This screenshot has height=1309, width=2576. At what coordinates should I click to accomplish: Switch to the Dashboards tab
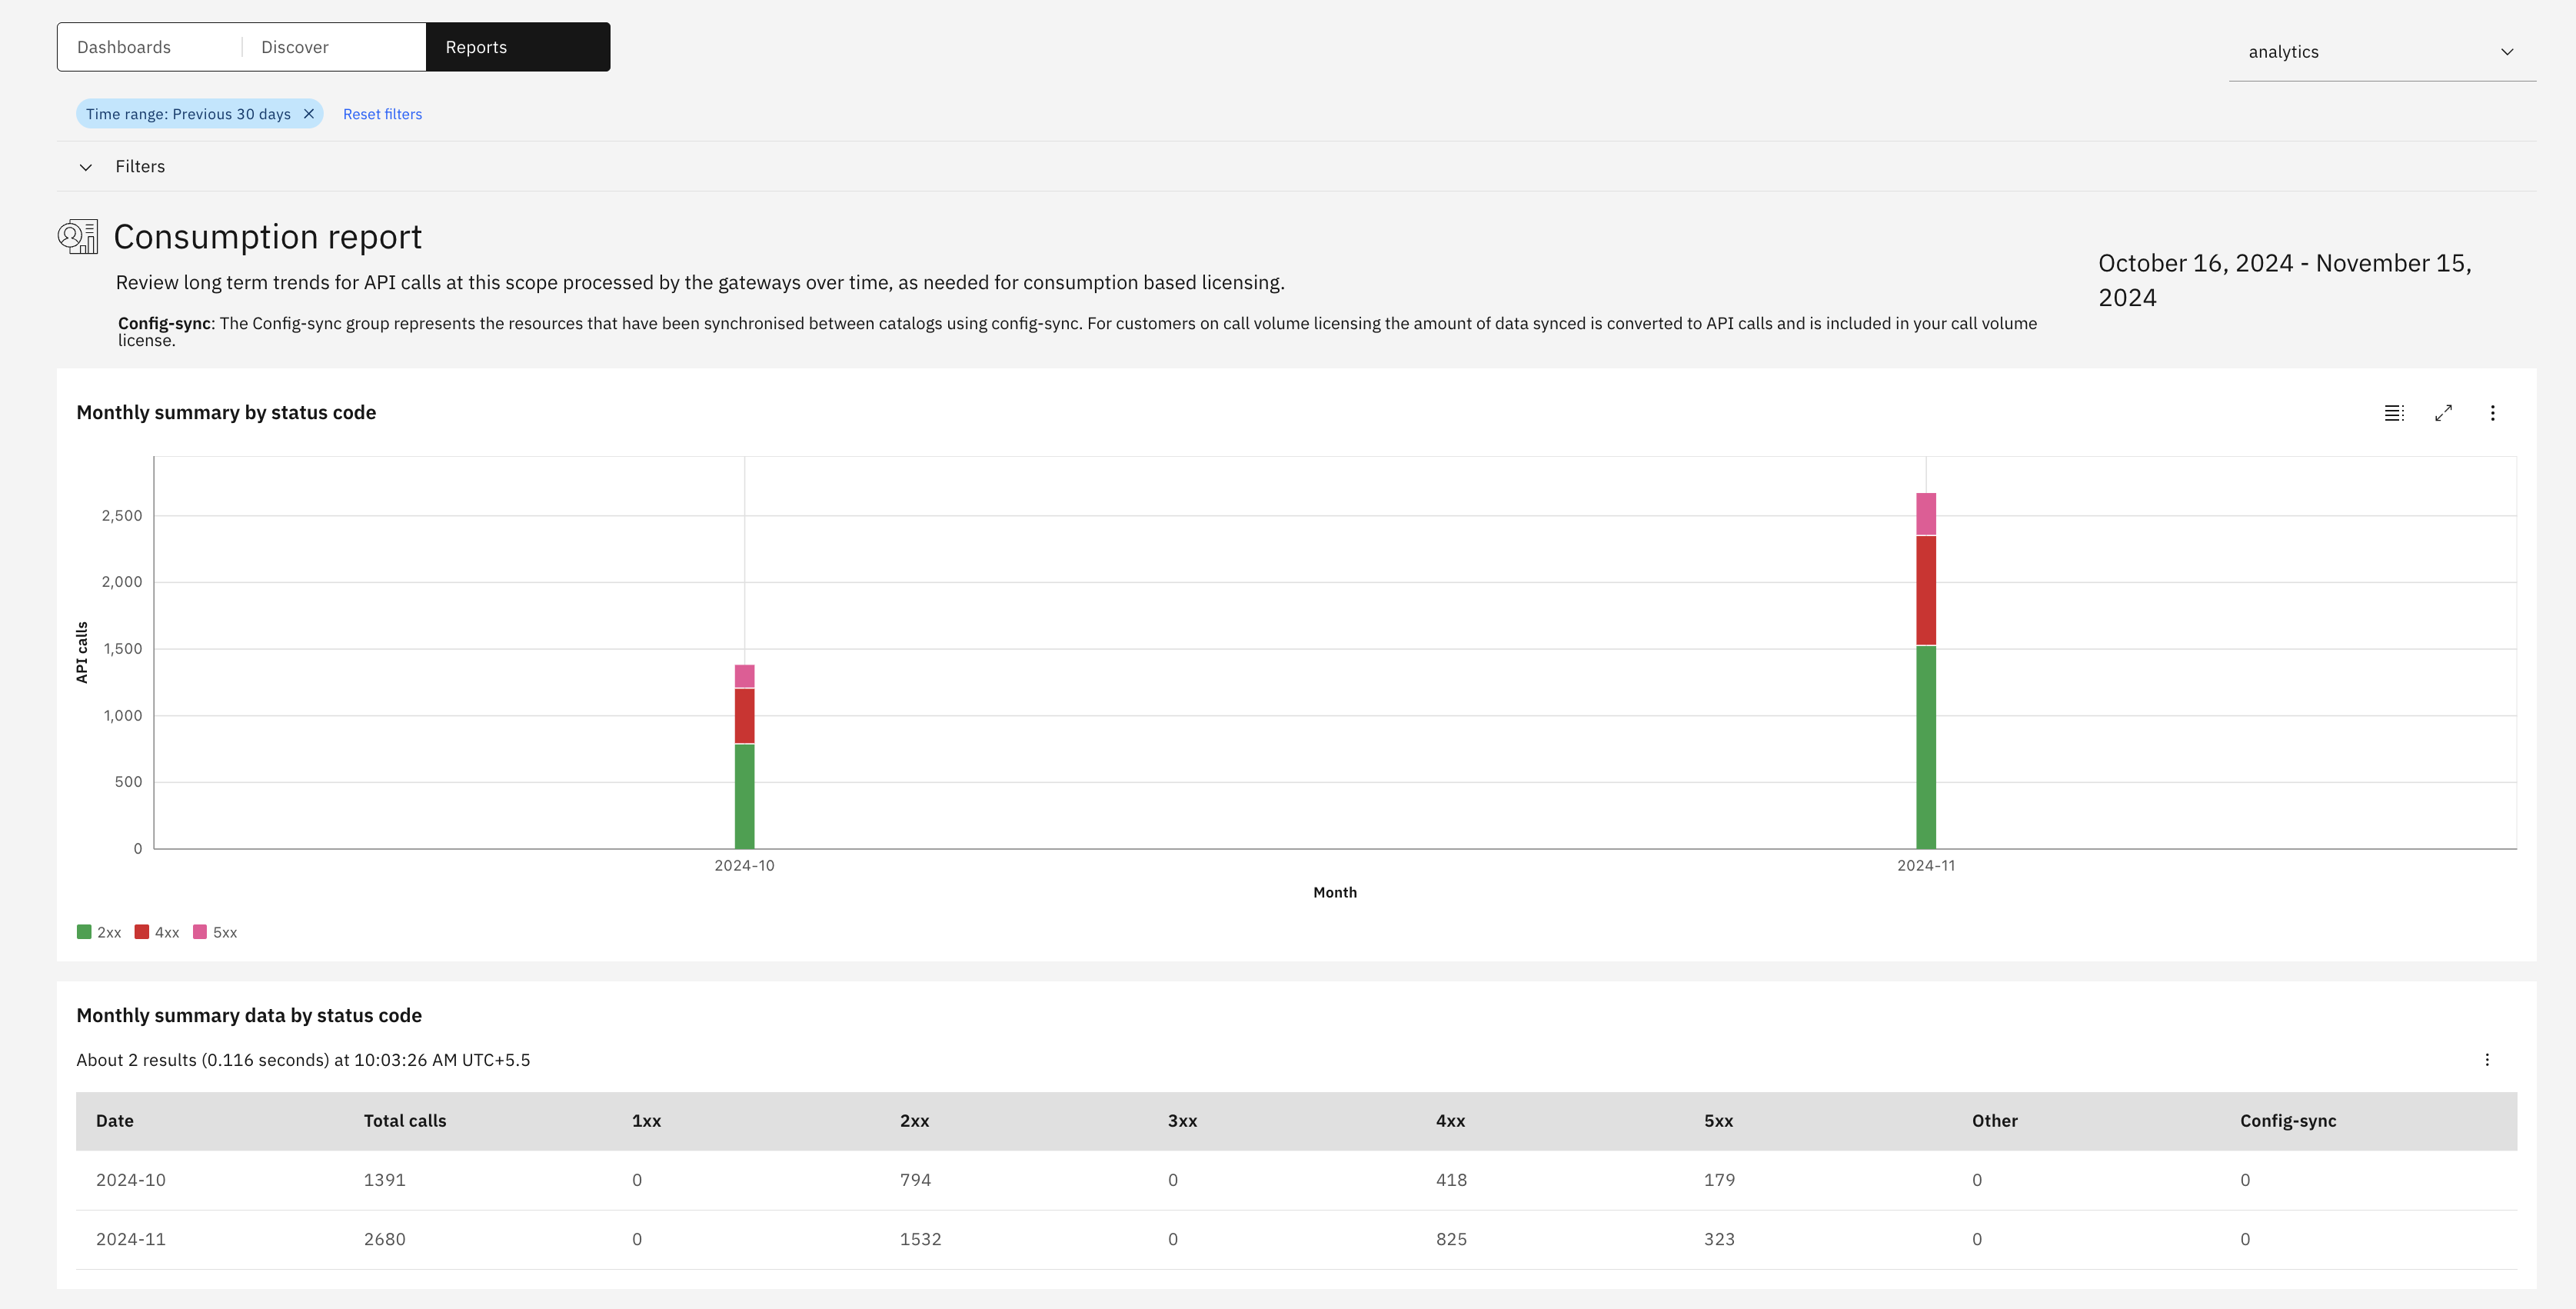coord(124,47)
